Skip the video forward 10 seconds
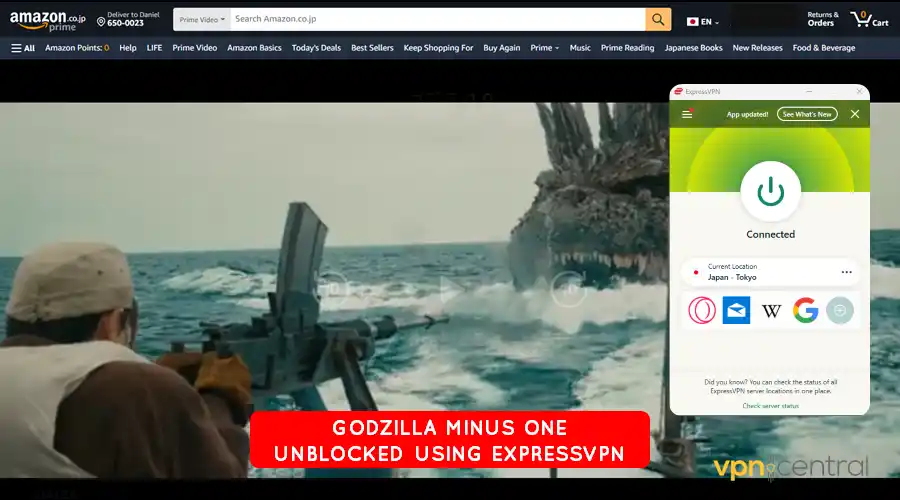 [x=569, y=289]
